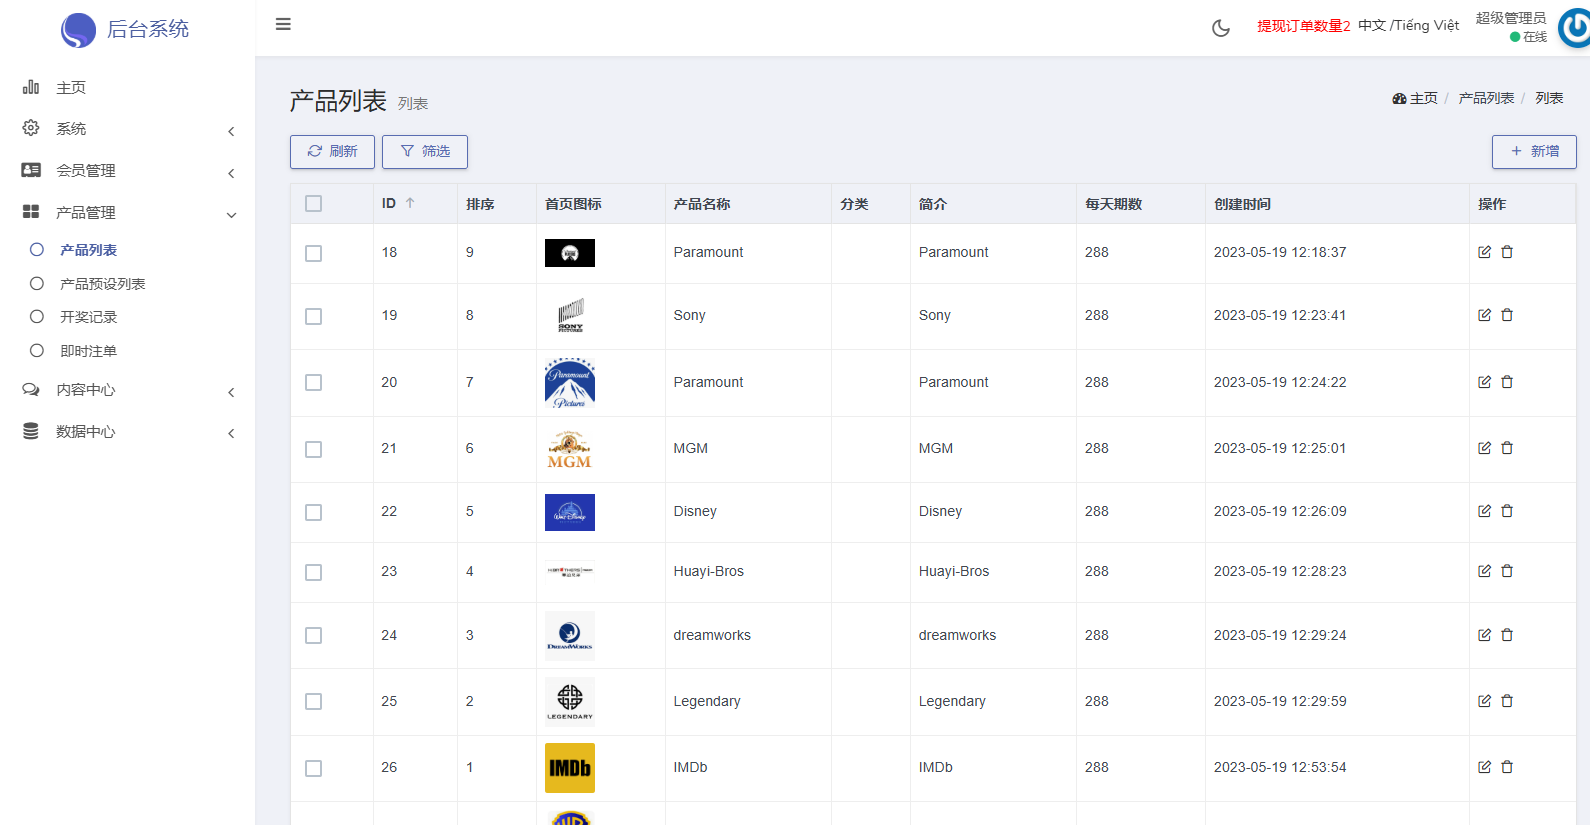Viewport: 1590px width, 825px height.
Task: Expand the 系统 sidebar menu
Action: tap(128, 129)
